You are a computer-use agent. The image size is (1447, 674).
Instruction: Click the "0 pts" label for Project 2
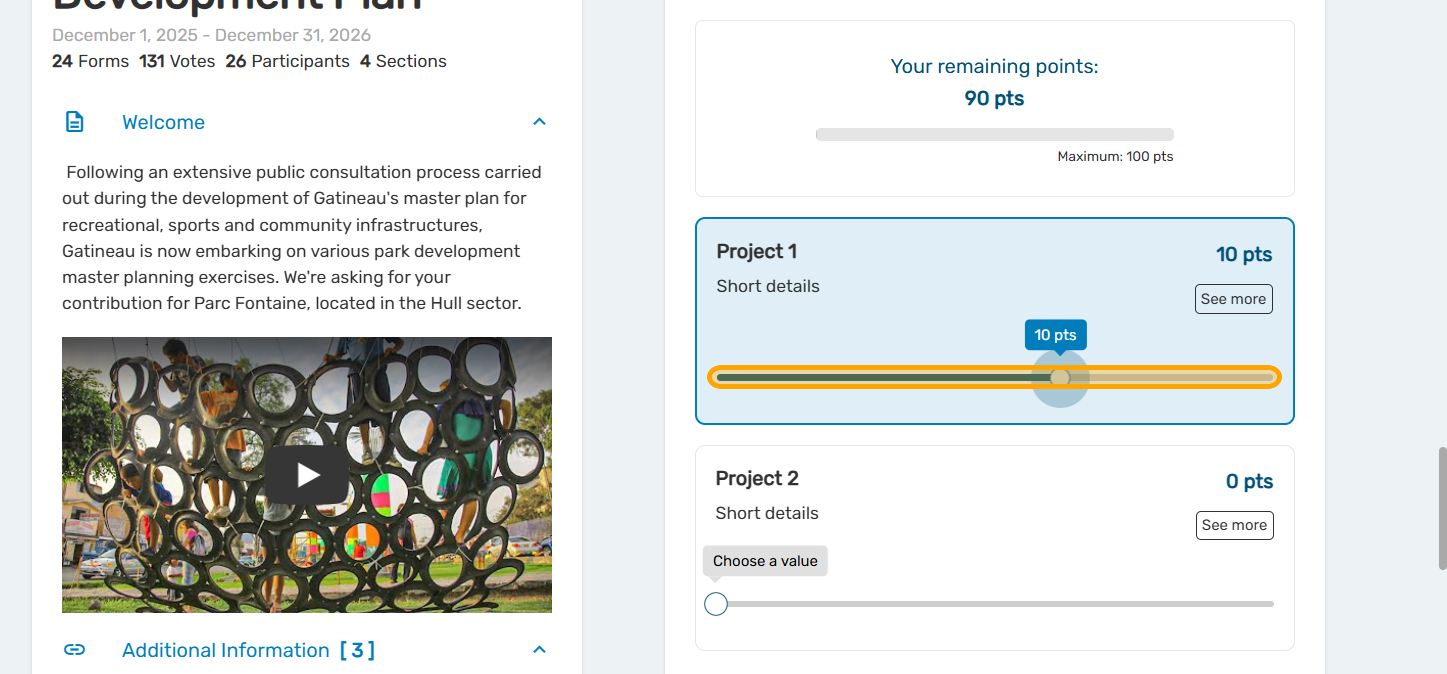click(x=1249, y=481)
